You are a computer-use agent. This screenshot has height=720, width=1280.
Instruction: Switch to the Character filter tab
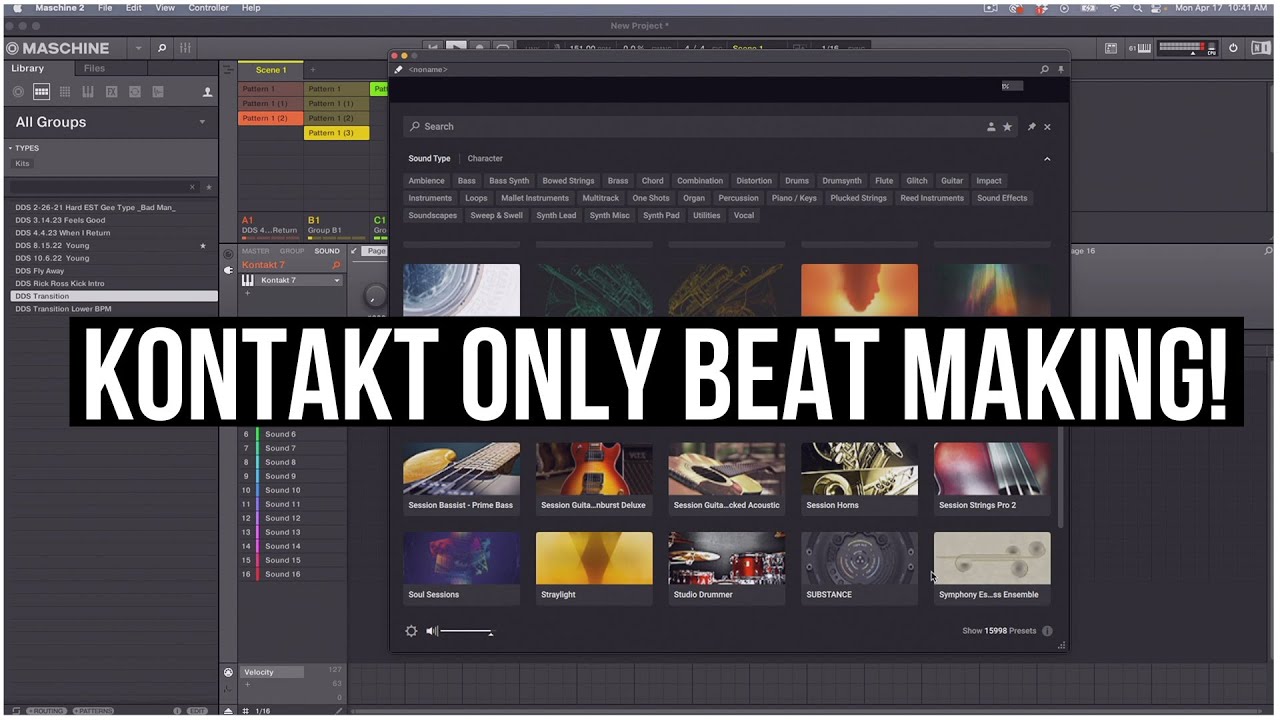[x=485, y=159]
